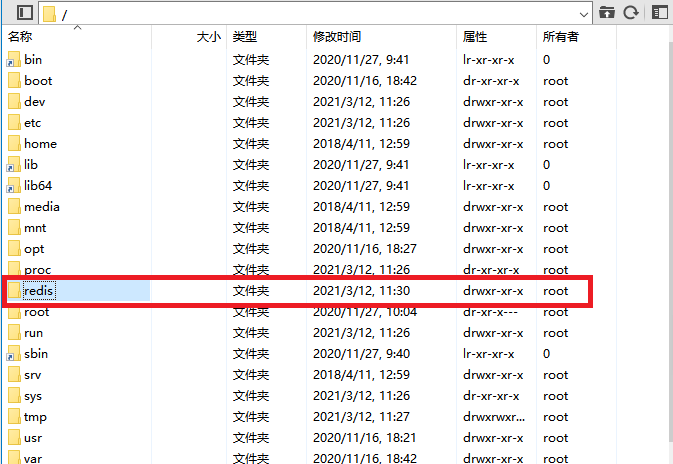Click the sbin row date 2020/11/27, 9:40
The height and width of the screenshot is (464, 673).
point(361,354)
